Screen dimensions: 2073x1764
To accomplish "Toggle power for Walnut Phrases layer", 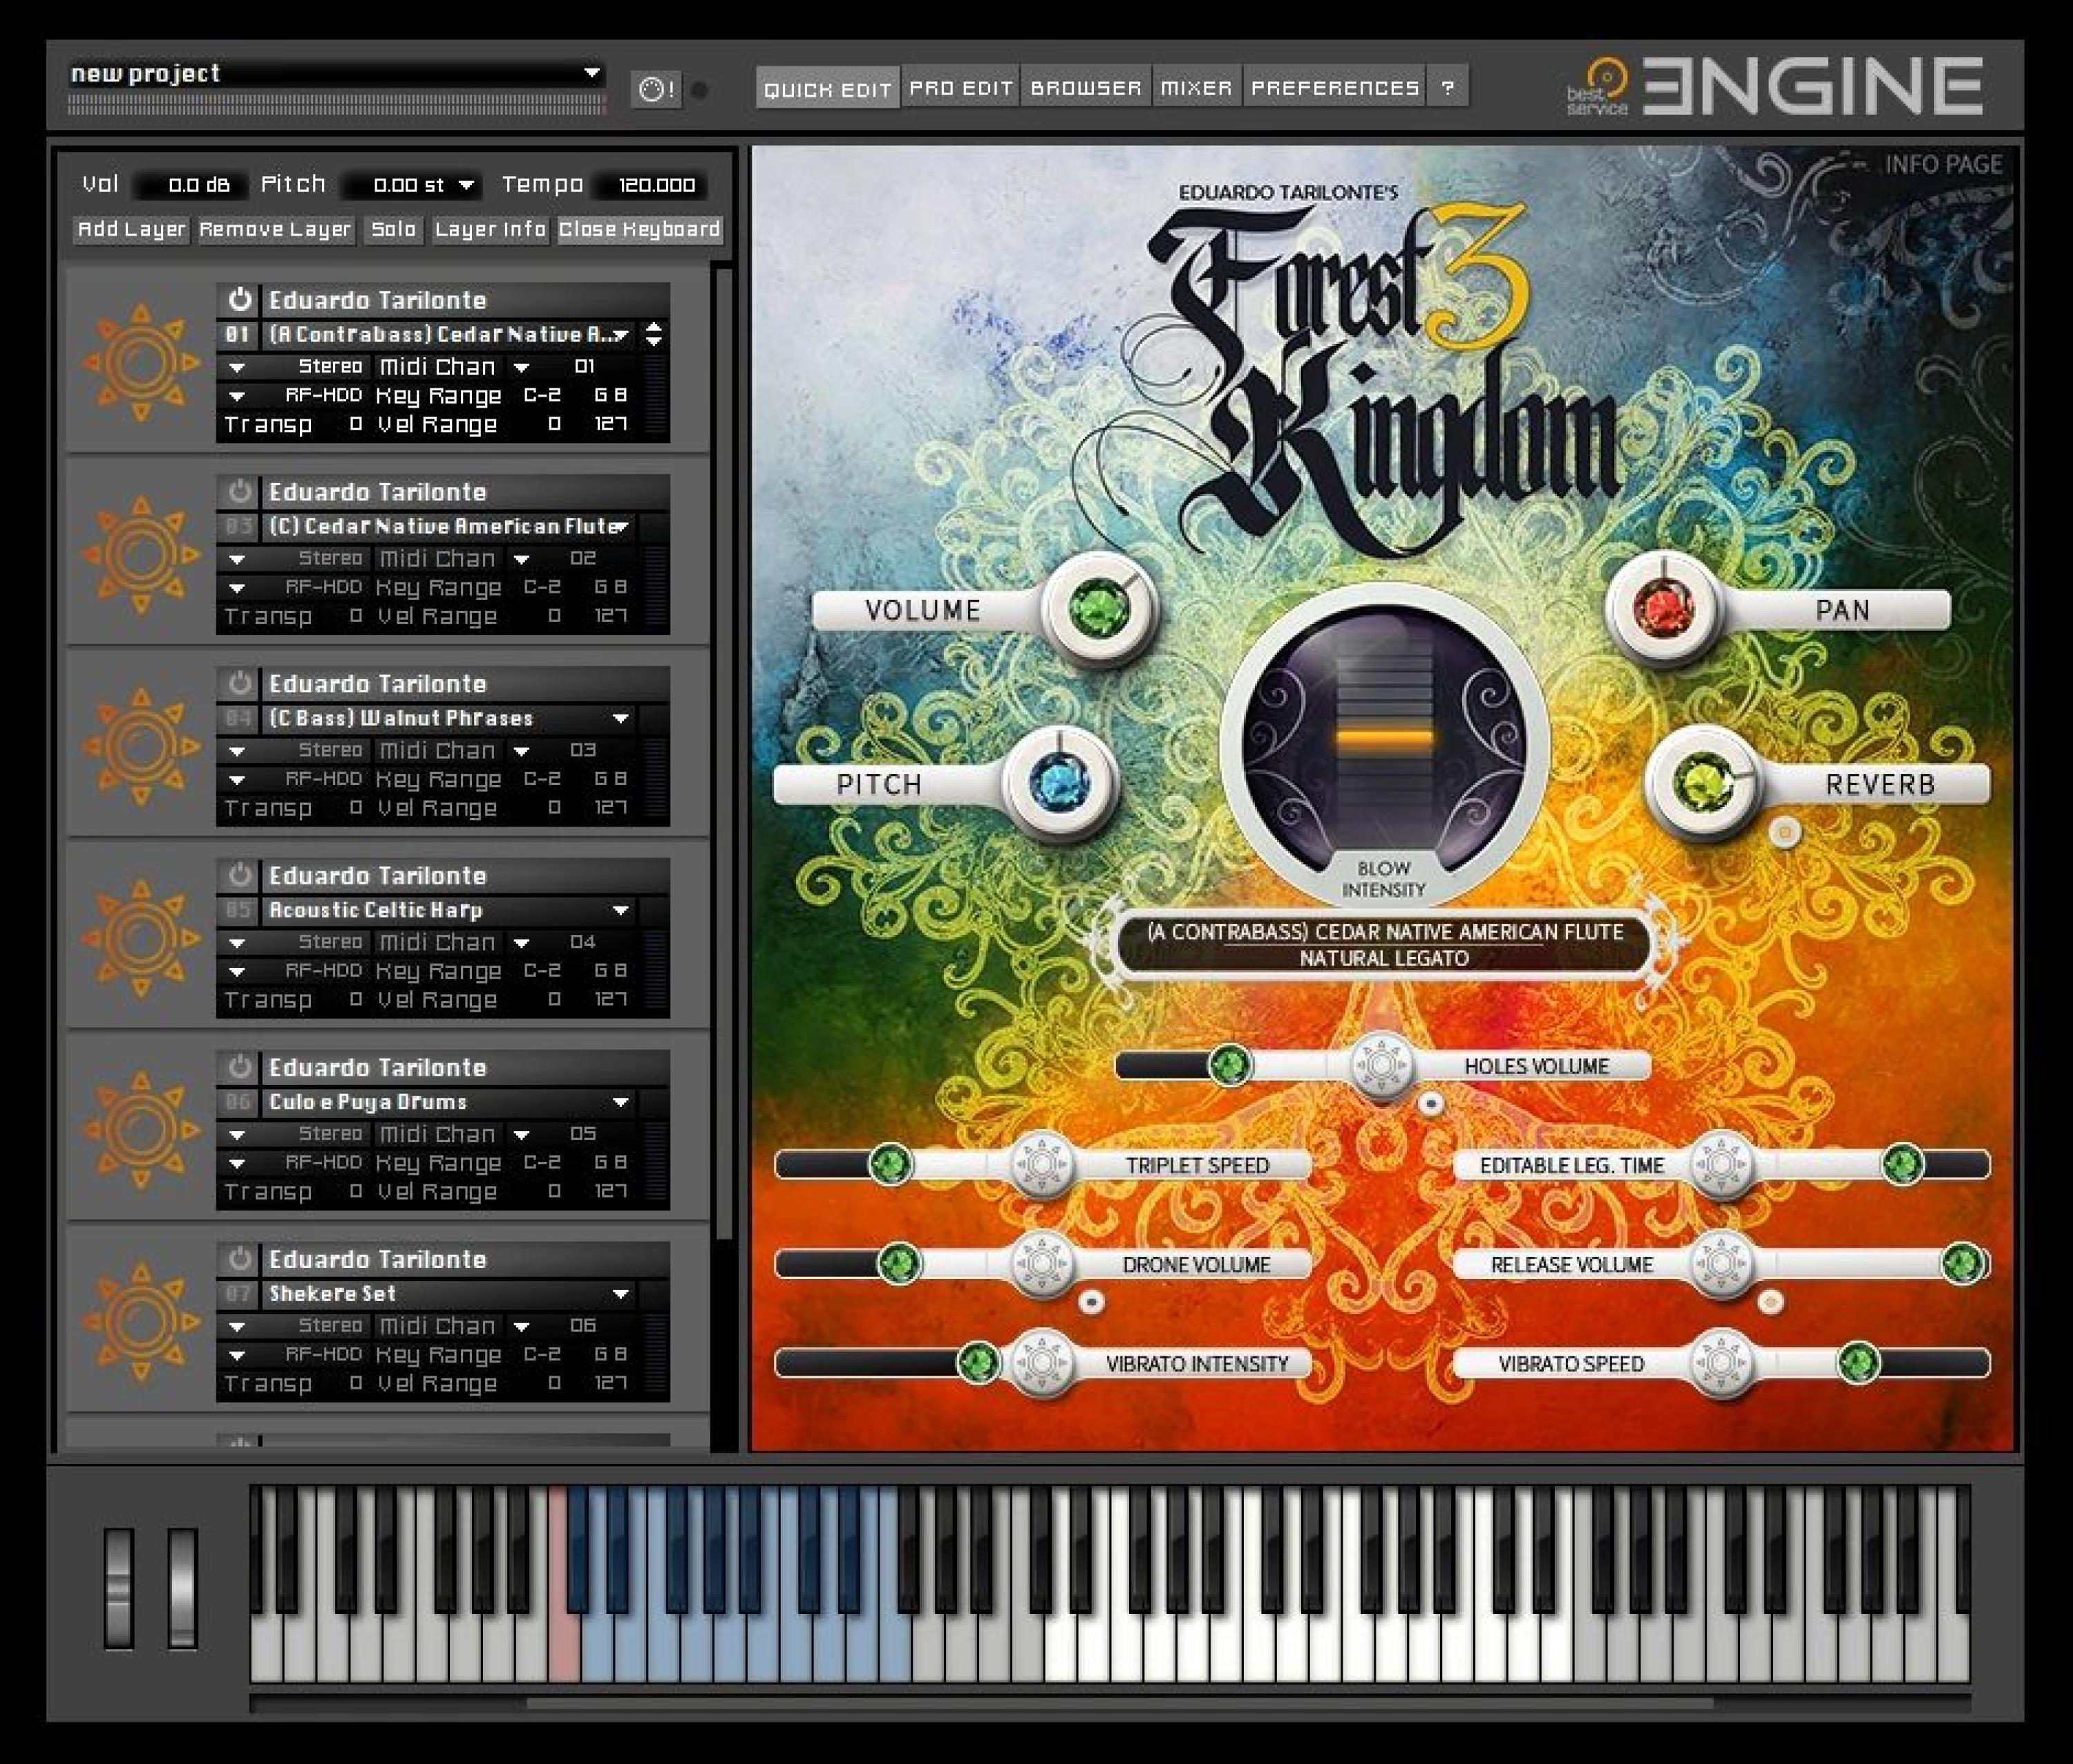I will click(239, 683).
